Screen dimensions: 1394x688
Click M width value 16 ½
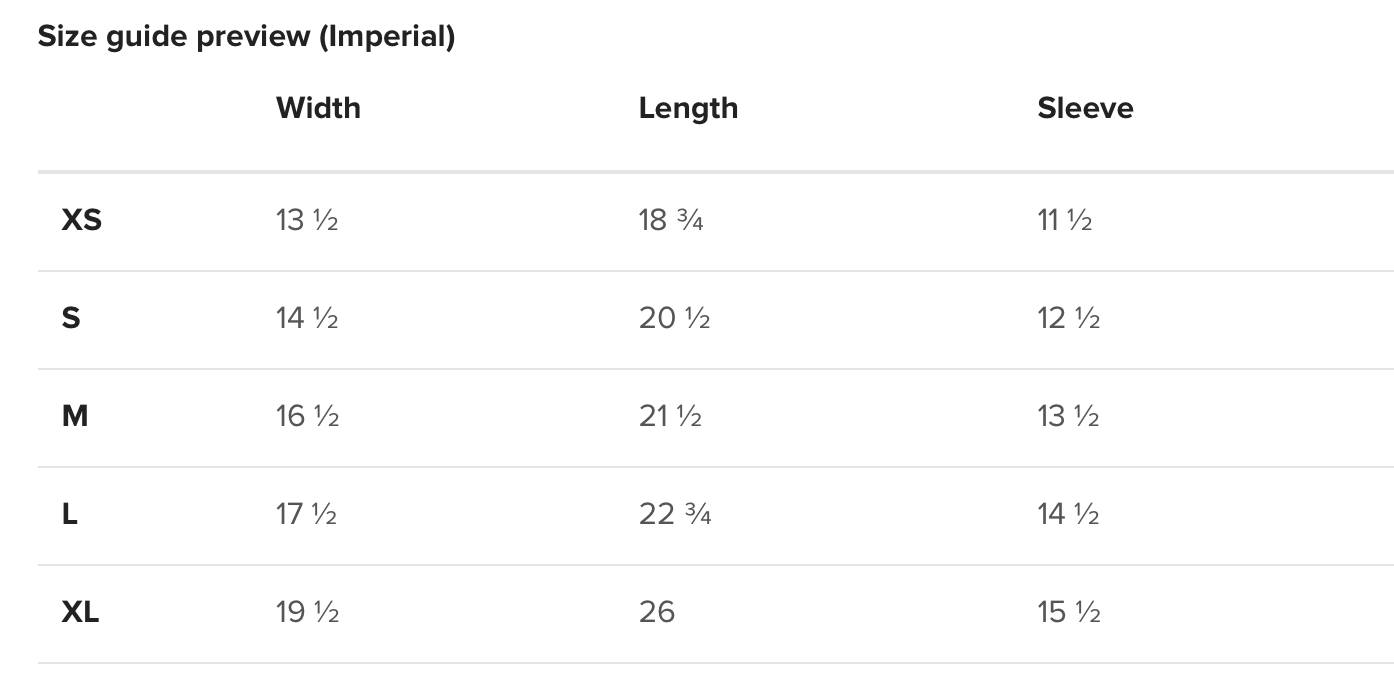click(308, 416)
